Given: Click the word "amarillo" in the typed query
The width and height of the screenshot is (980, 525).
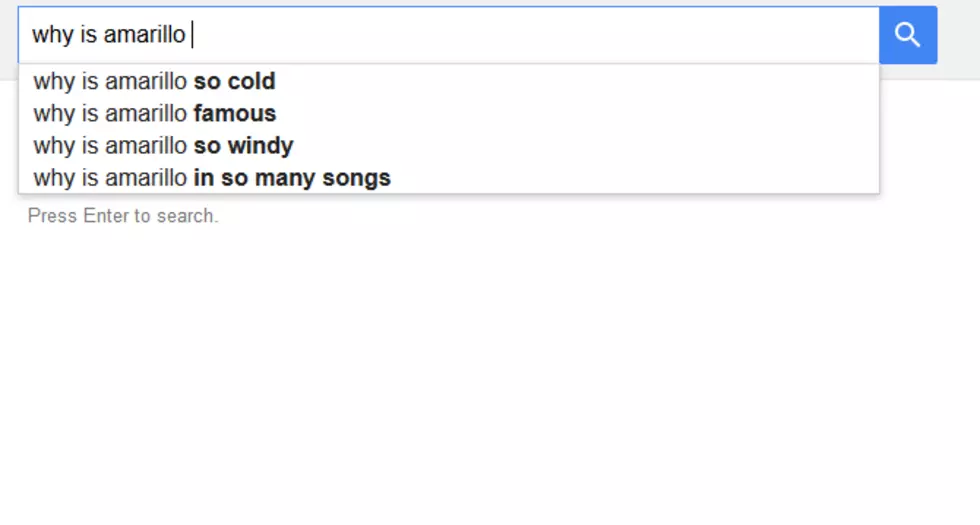Looking at the screenshot, I should [x=144, y=34].
